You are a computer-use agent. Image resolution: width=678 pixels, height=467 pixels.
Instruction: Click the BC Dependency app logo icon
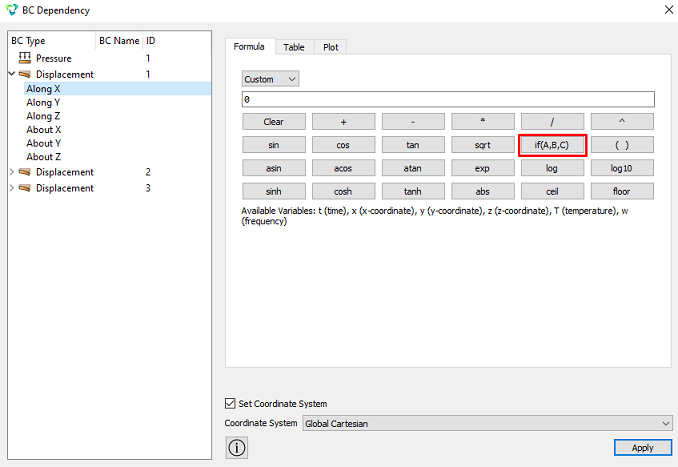coord(12,10)
